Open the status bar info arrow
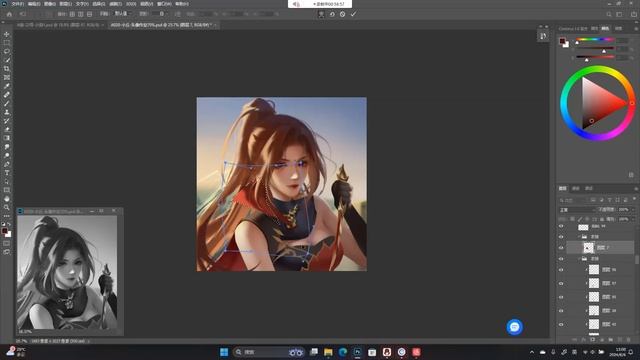Image resolution: width=640 pixels, height=360 pixels. (x=89, y=341)
